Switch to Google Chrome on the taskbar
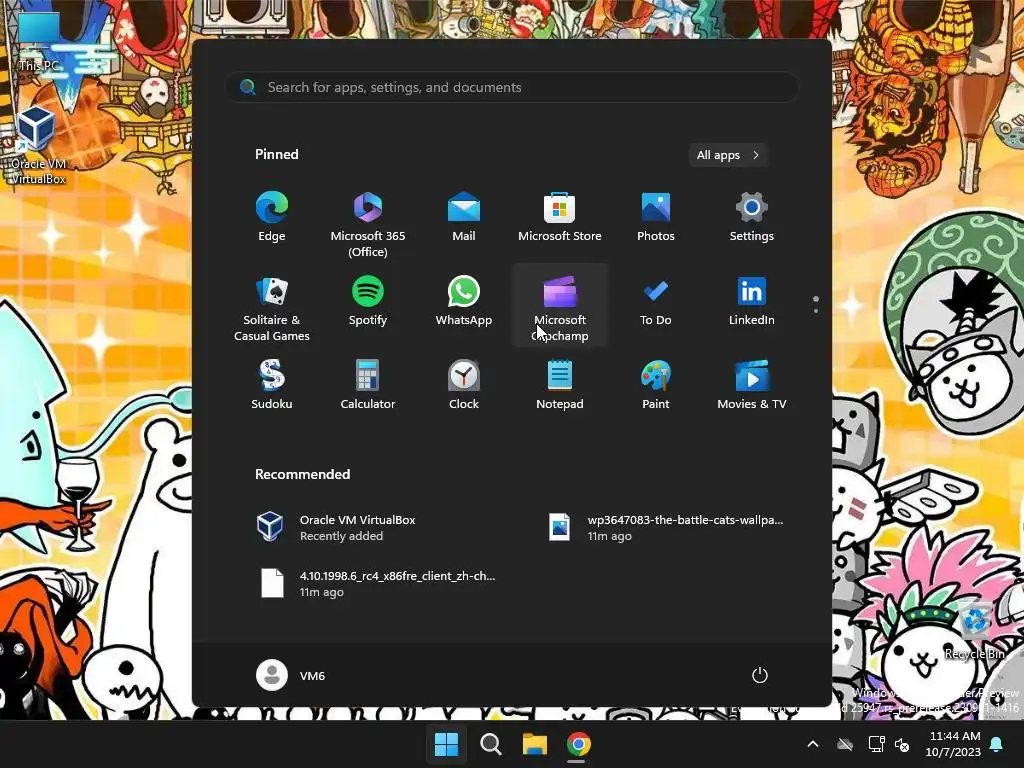 tap(579, 744)
